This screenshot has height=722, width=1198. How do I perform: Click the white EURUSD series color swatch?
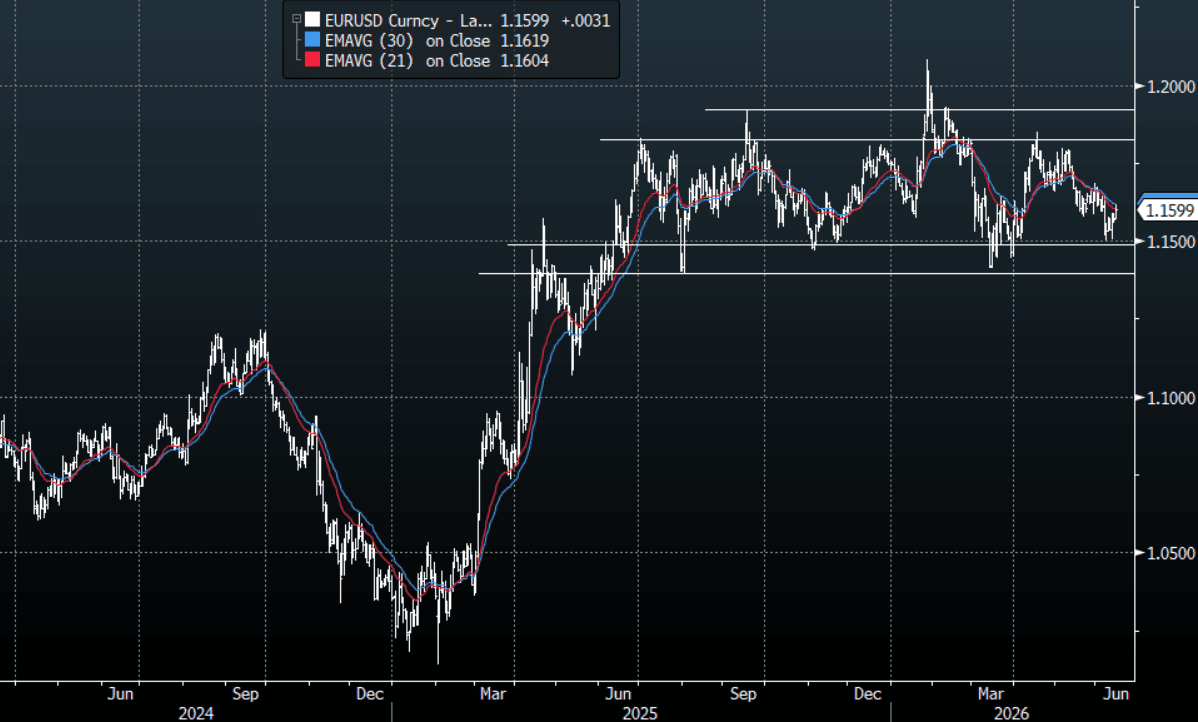coord(312,20)
